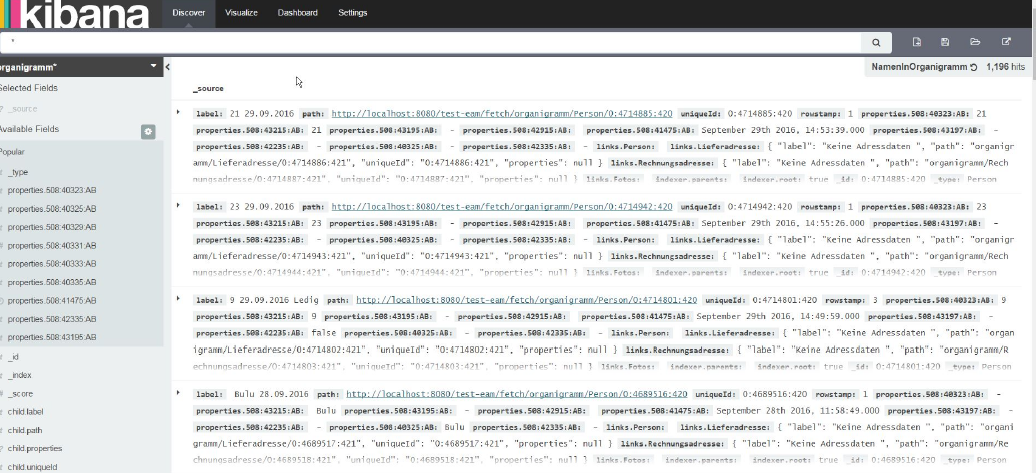1036x473 pixels.
Task: Open the organigramm index pattern dropdown
Action: tap(154, 66)
